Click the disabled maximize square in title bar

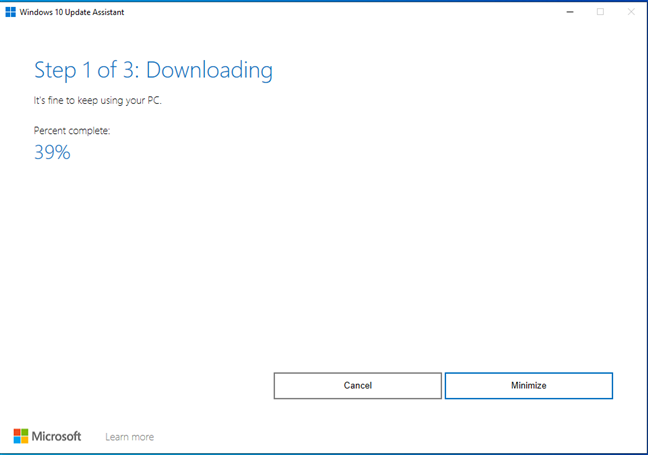pyautogui.click(x=600, y=12)
